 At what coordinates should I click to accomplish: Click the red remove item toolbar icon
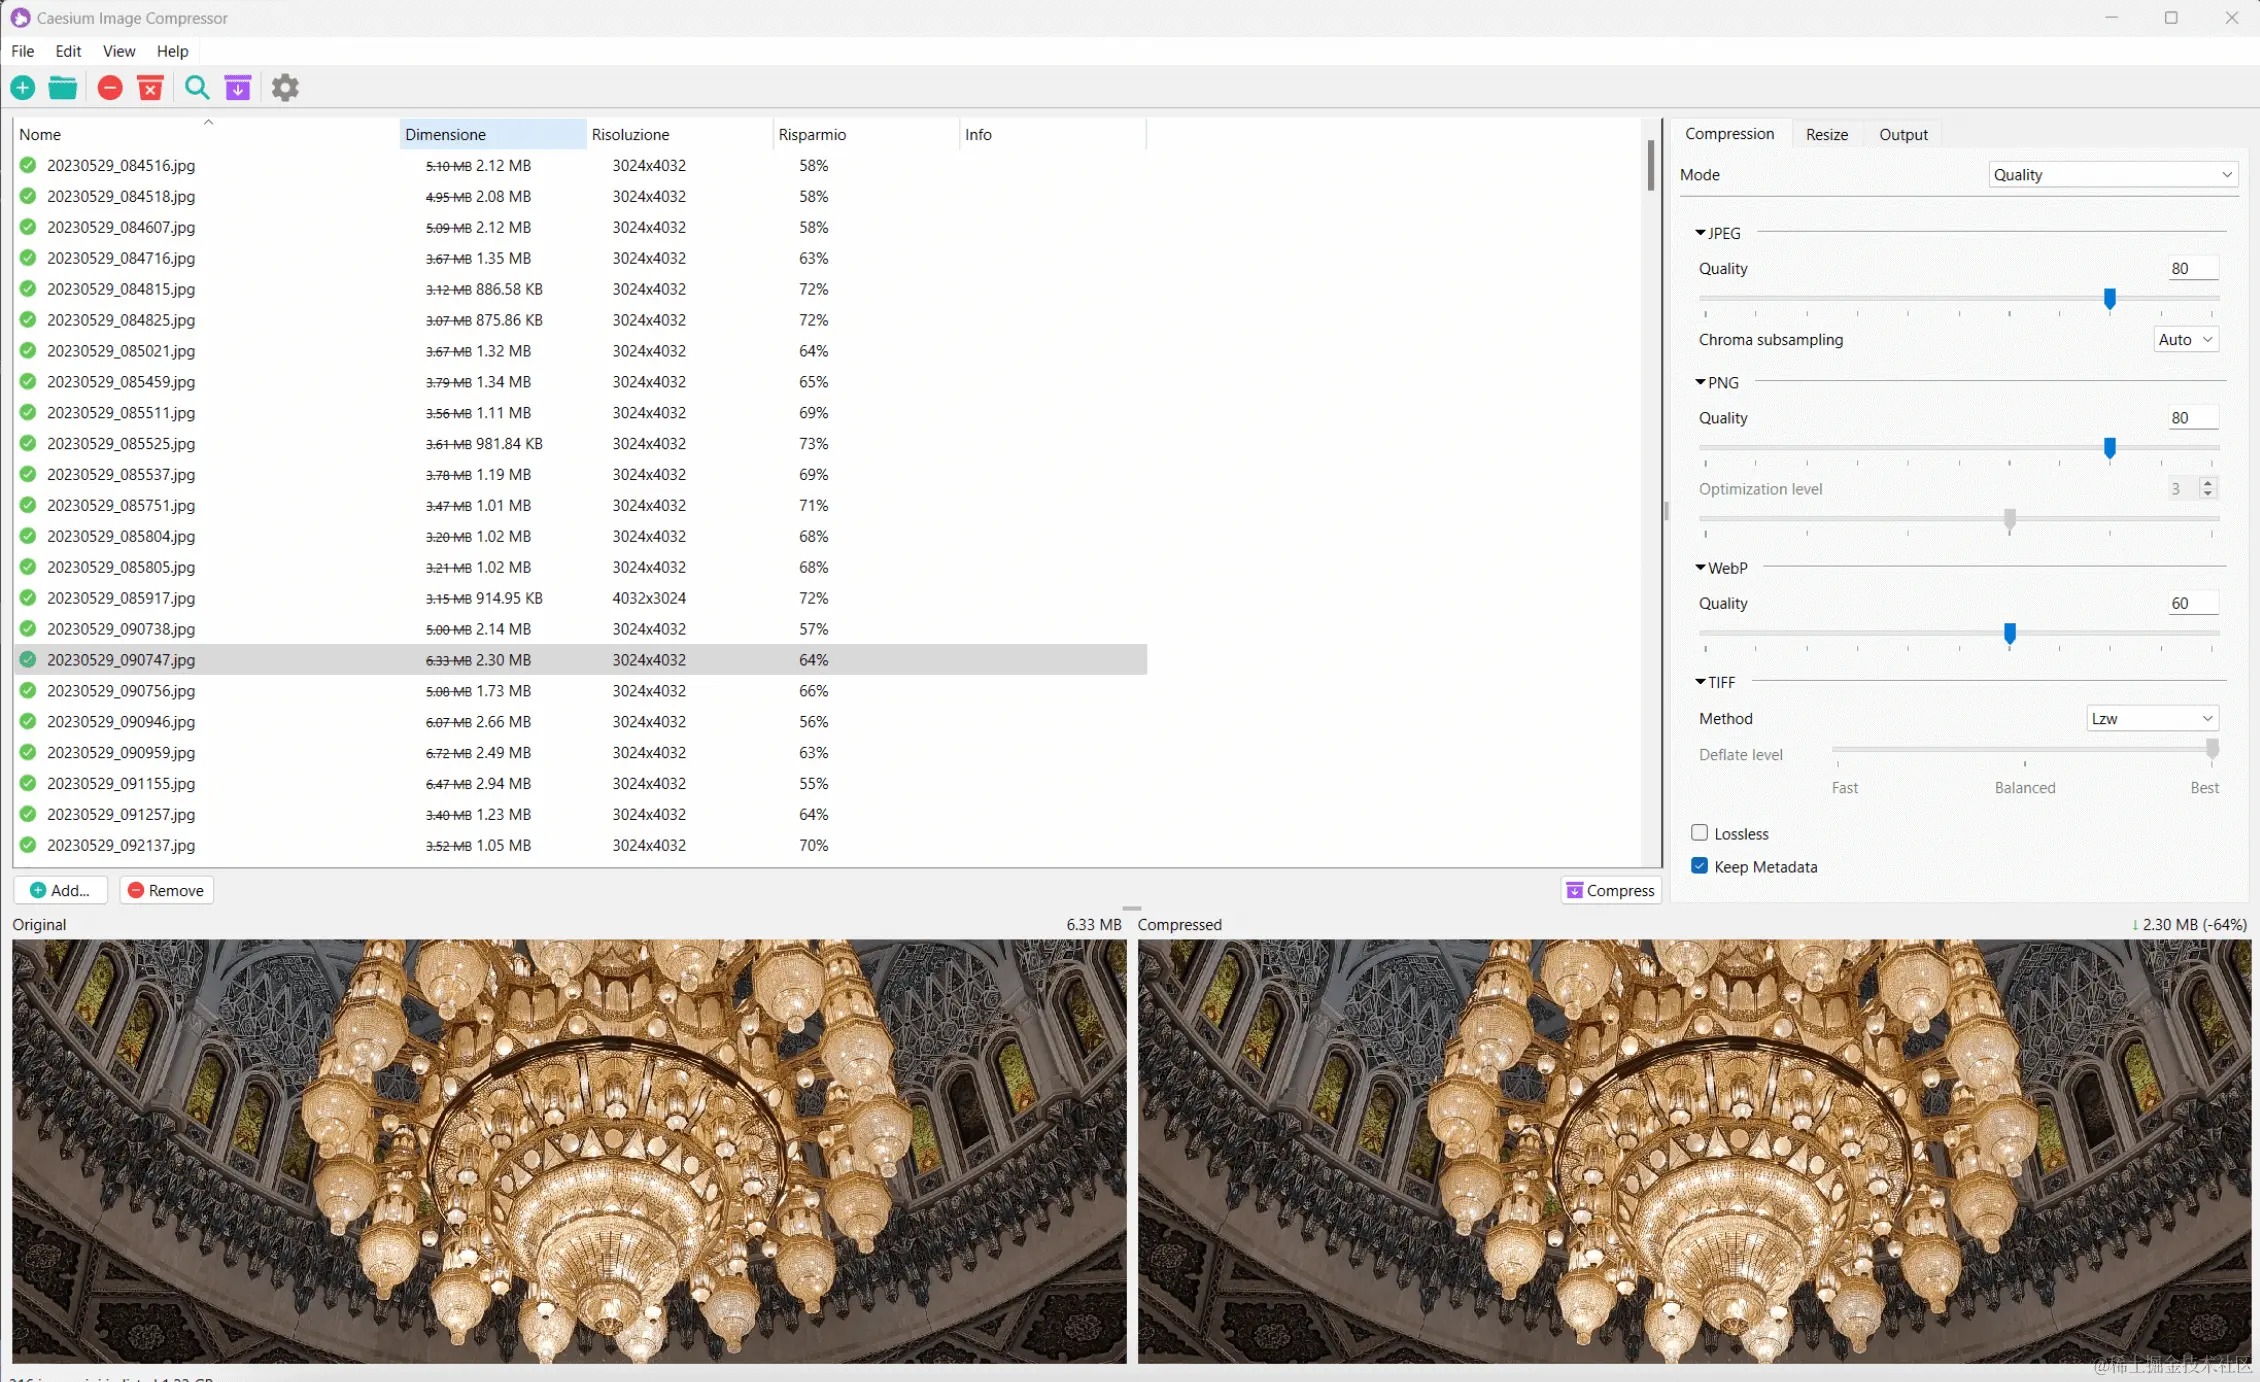[x=110, y=88]
